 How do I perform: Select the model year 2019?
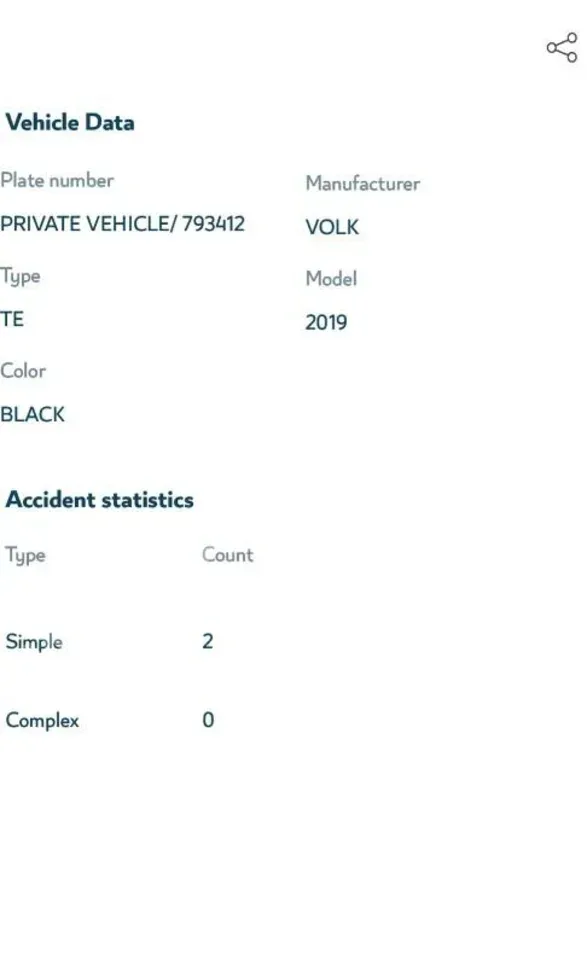(x=326, y=322)
